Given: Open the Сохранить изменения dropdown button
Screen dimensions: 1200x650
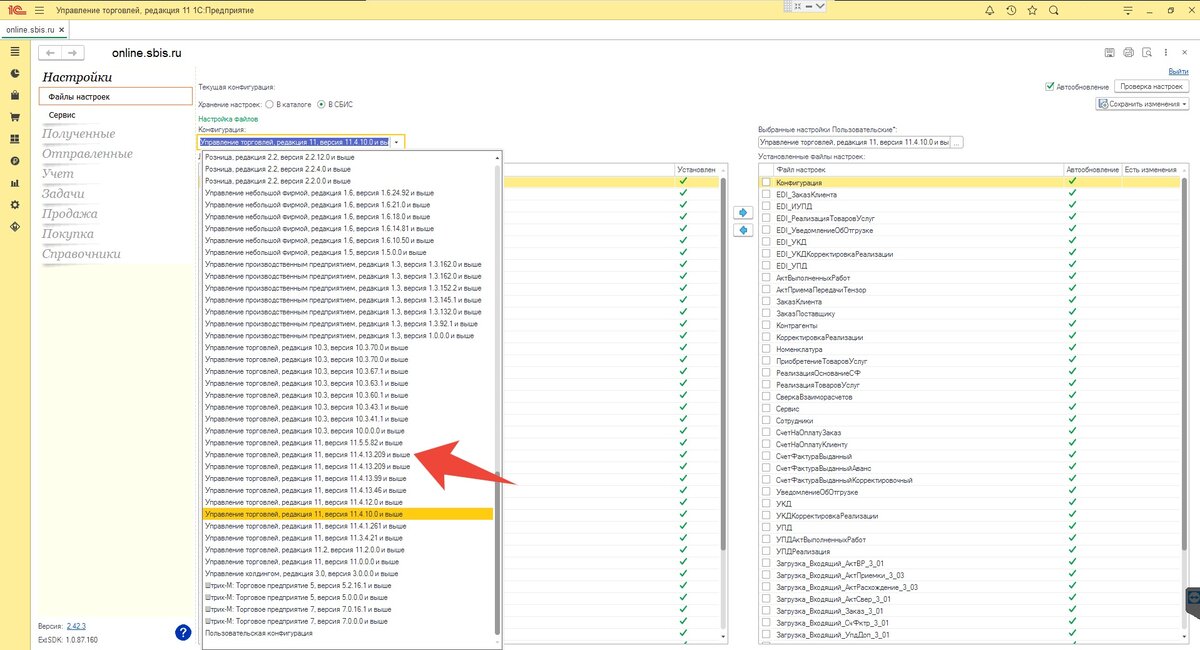Looking at the screenshot, I should [1142, 104].
